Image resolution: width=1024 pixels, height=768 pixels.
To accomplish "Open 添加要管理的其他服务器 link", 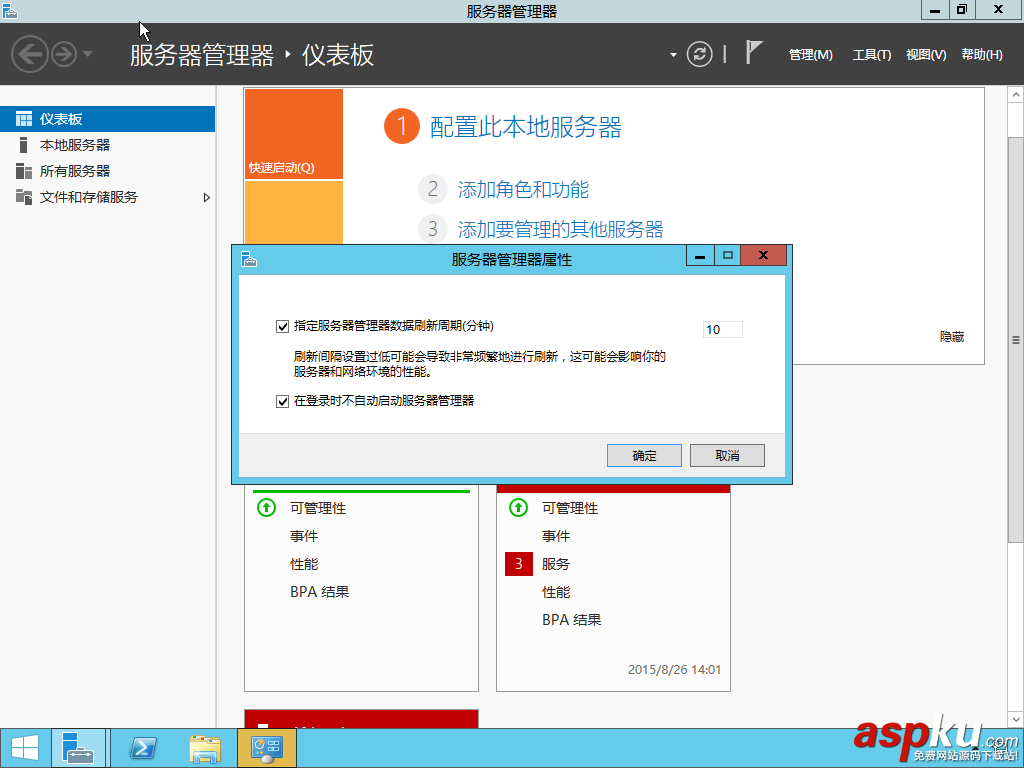I will 560,229.
